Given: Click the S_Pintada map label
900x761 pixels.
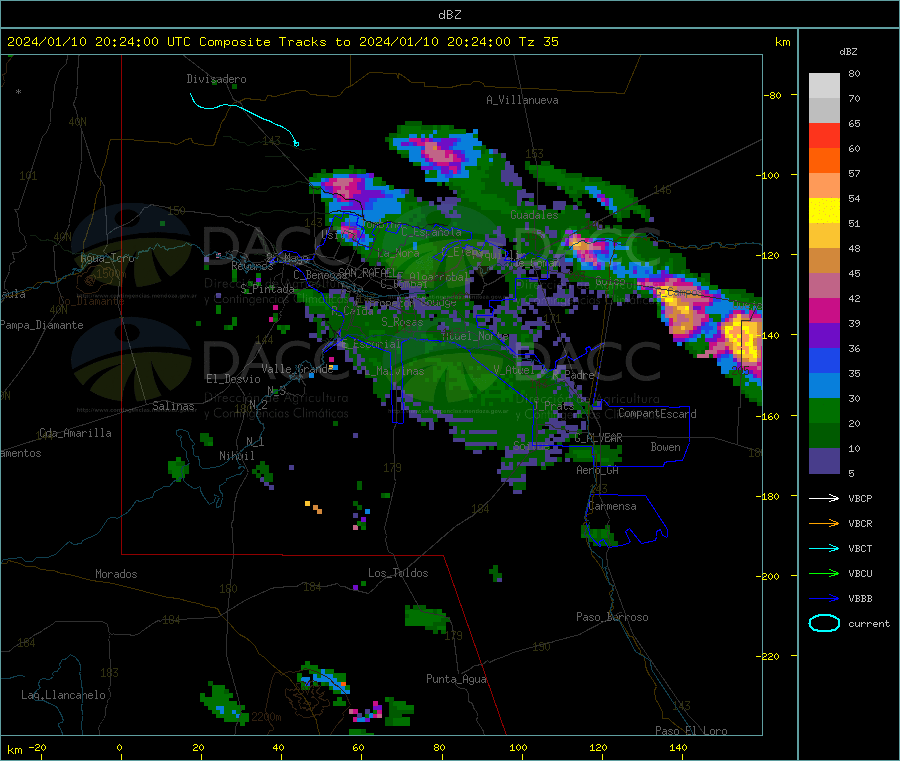Looking at the screenshot, I should coord(267,289).
